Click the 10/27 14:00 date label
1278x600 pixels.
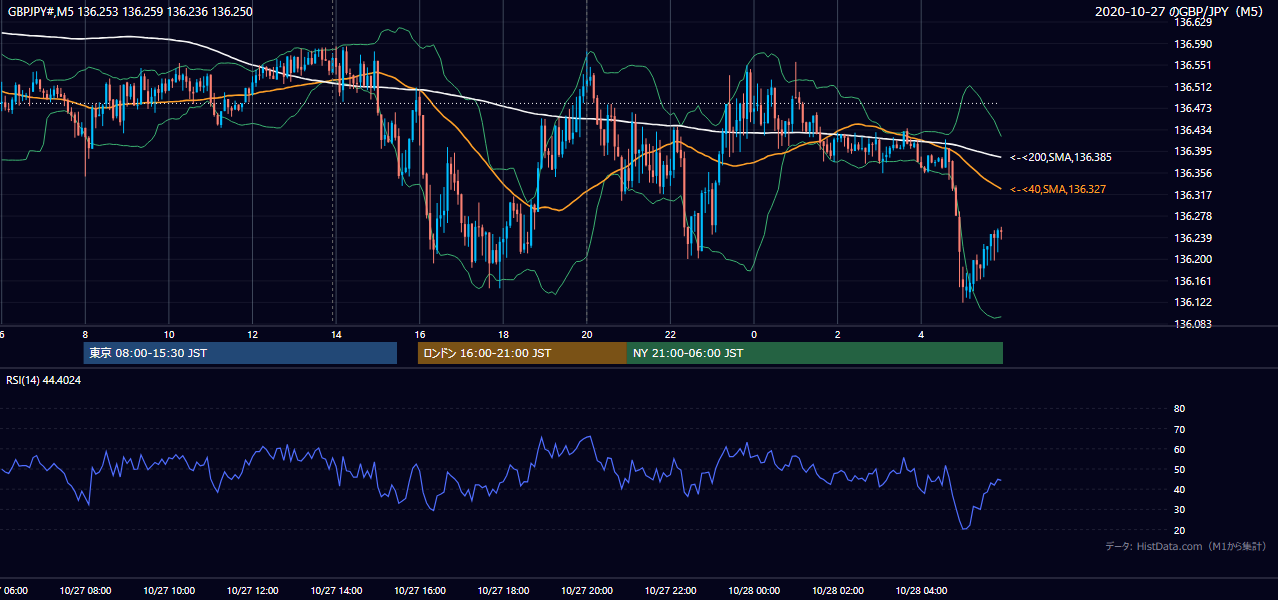[336, 591]
